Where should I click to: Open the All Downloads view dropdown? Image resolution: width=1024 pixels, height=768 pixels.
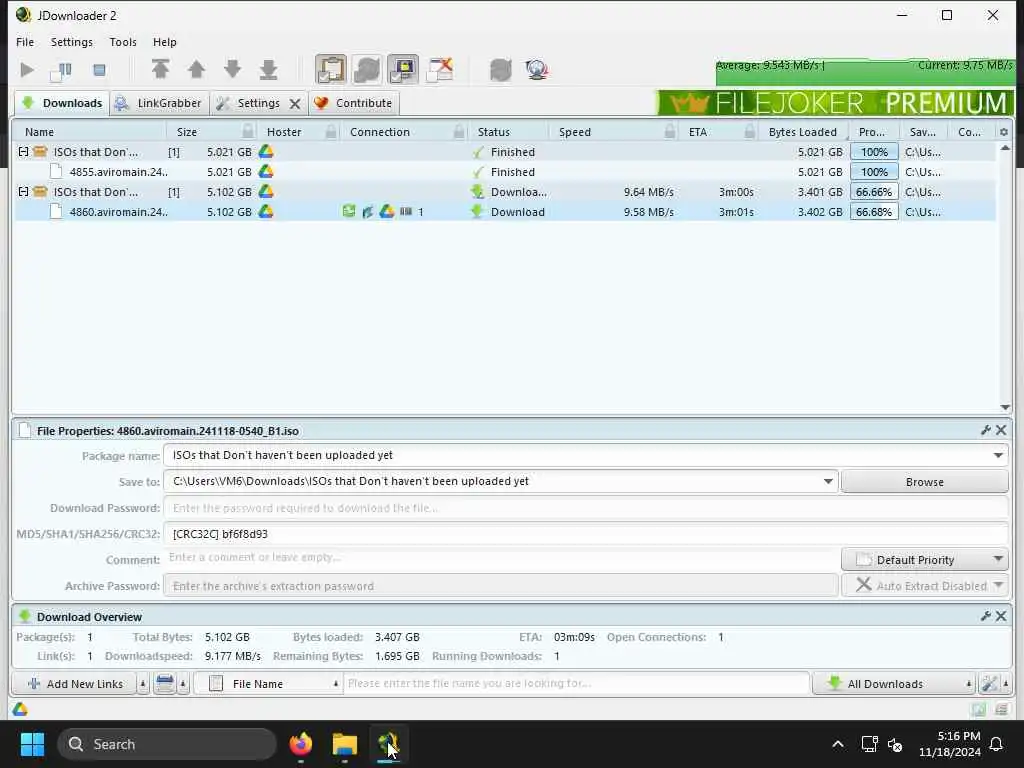893,684
